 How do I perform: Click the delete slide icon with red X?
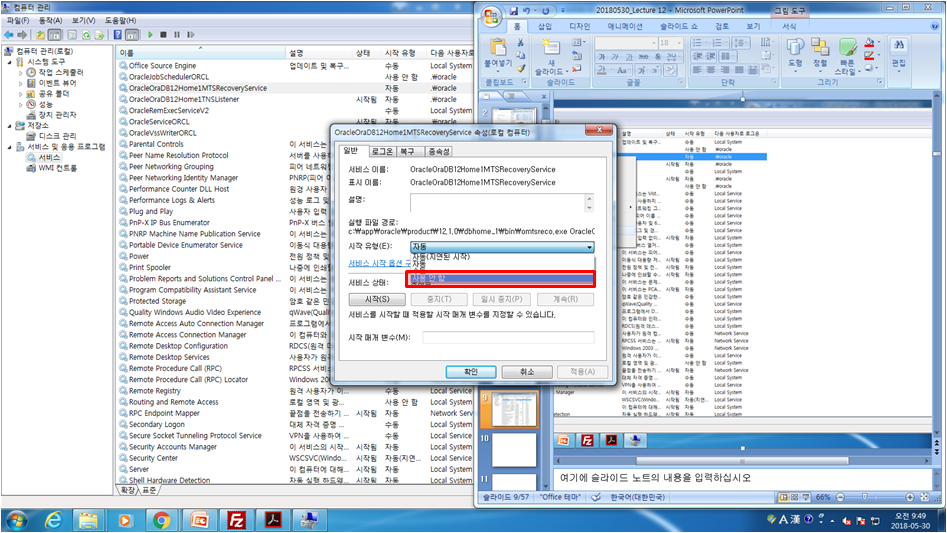[x=577, y=69]
